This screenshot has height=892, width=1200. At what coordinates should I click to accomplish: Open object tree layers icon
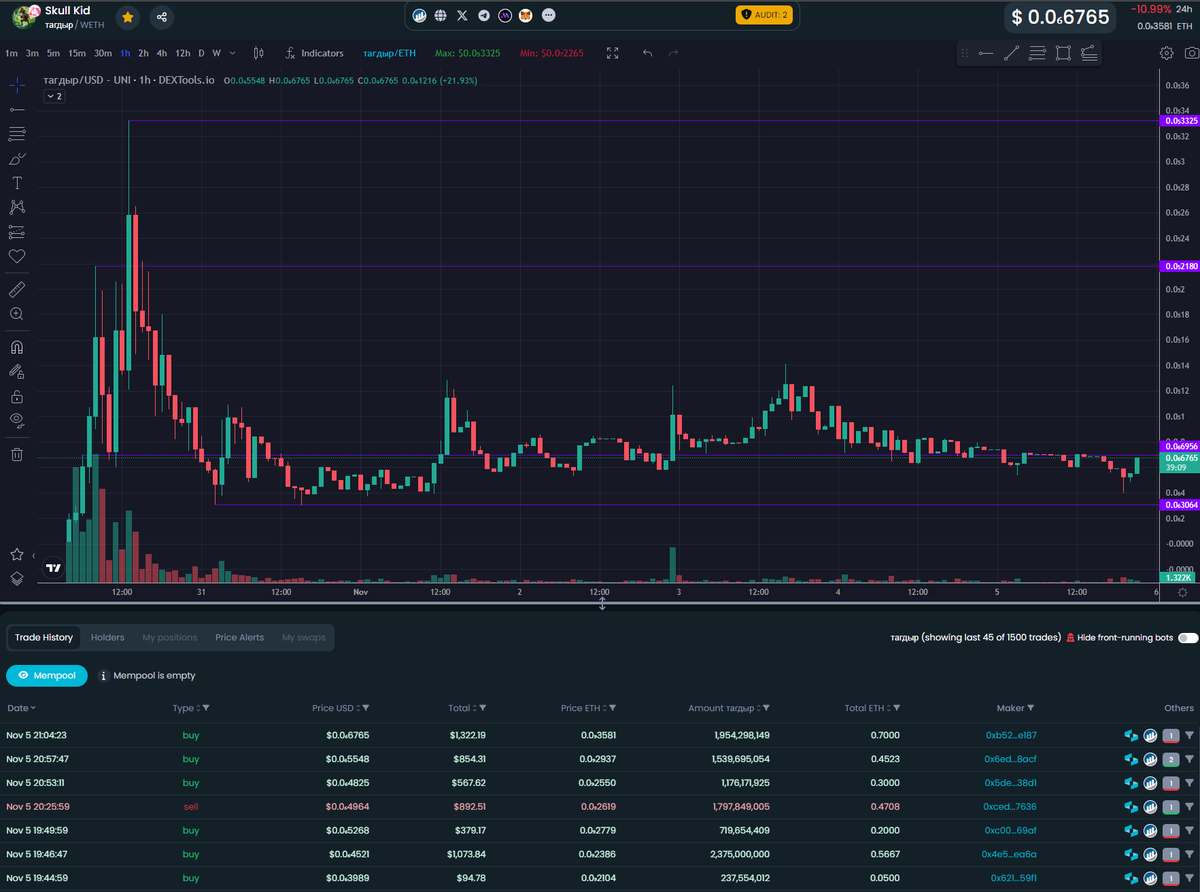[17, 578]
